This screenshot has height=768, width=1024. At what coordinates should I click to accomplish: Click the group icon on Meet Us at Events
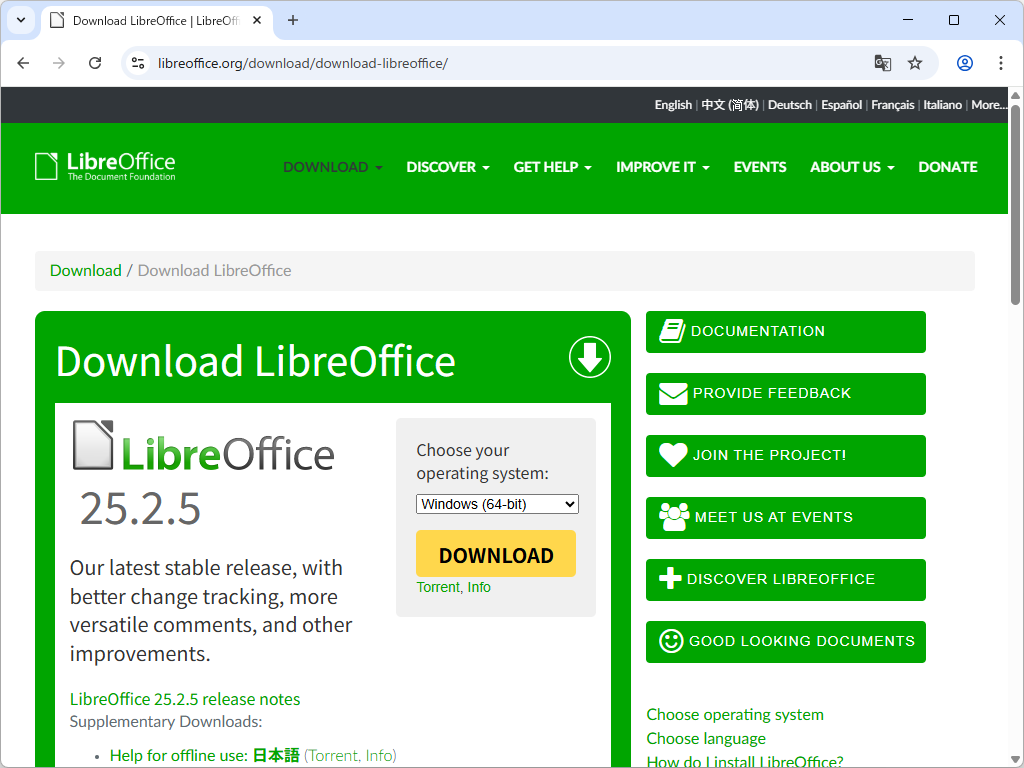tap(672, 517)
